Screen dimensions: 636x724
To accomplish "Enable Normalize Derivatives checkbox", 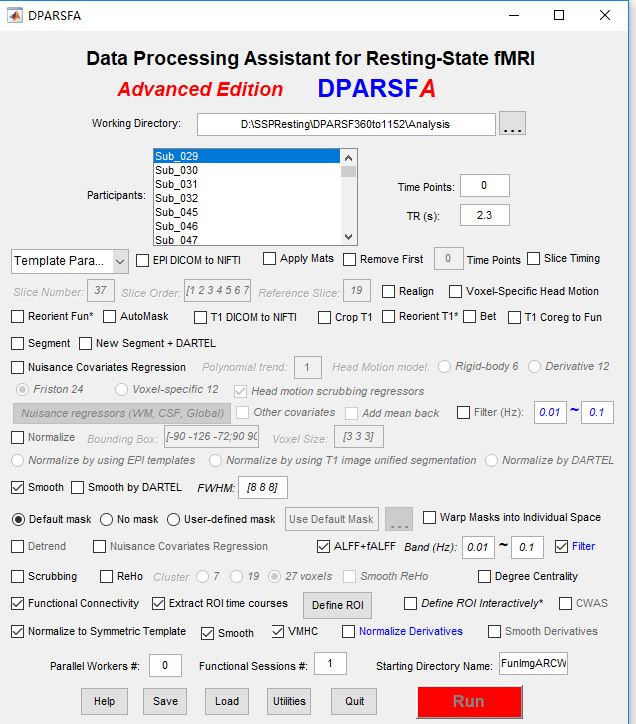I will 348,631.
